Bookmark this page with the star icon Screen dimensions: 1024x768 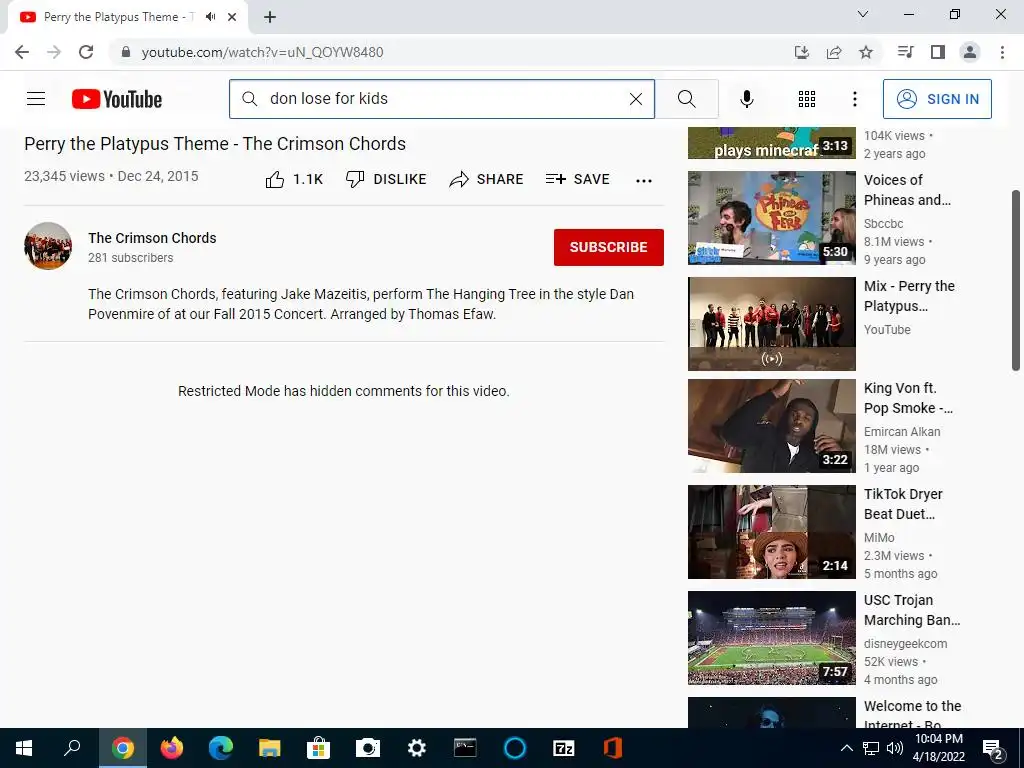866,52
